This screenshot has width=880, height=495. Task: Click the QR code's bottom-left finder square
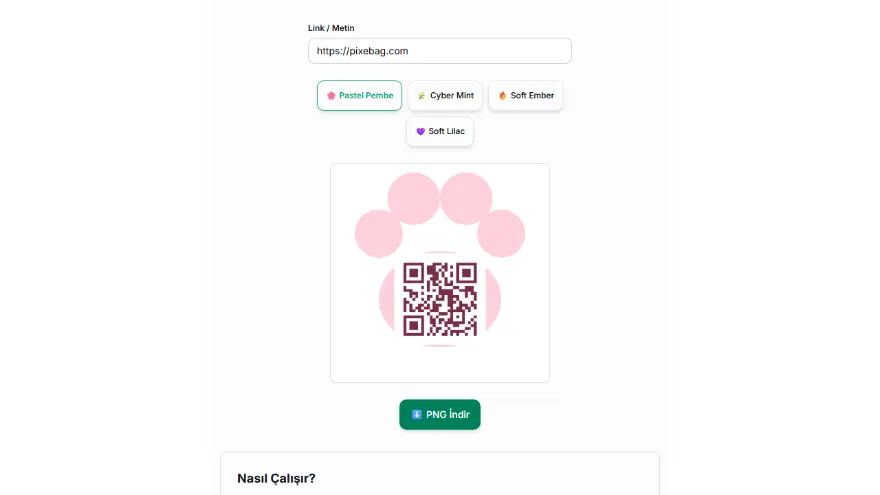click(413, 326)
